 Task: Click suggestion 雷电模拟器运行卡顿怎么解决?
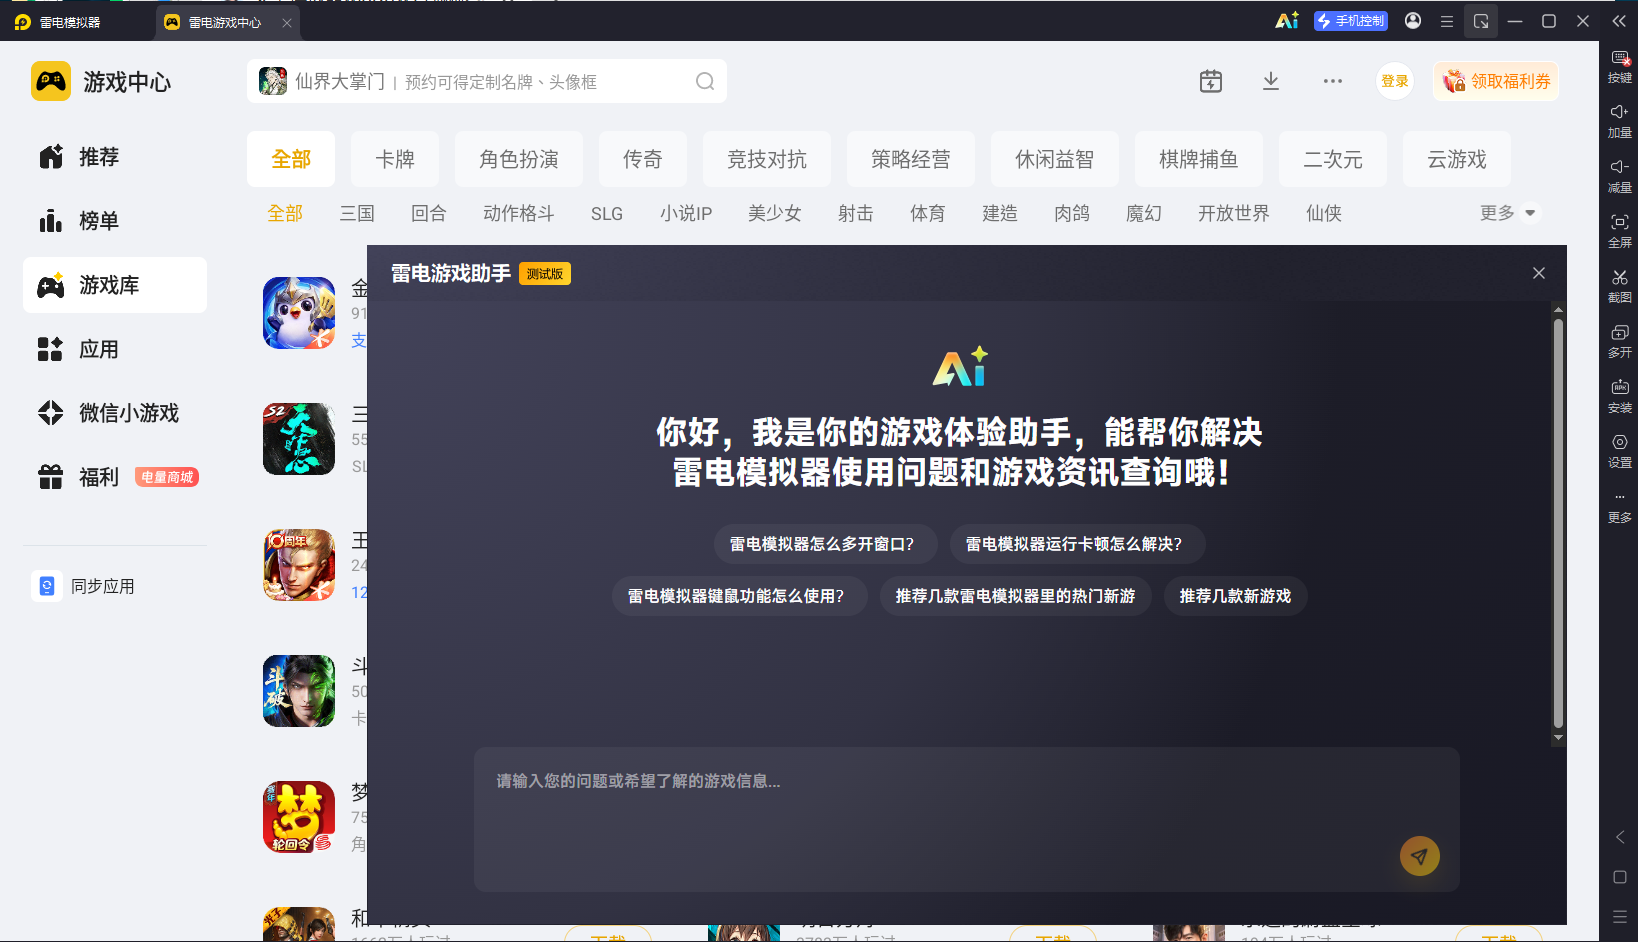coord(1077,544)
